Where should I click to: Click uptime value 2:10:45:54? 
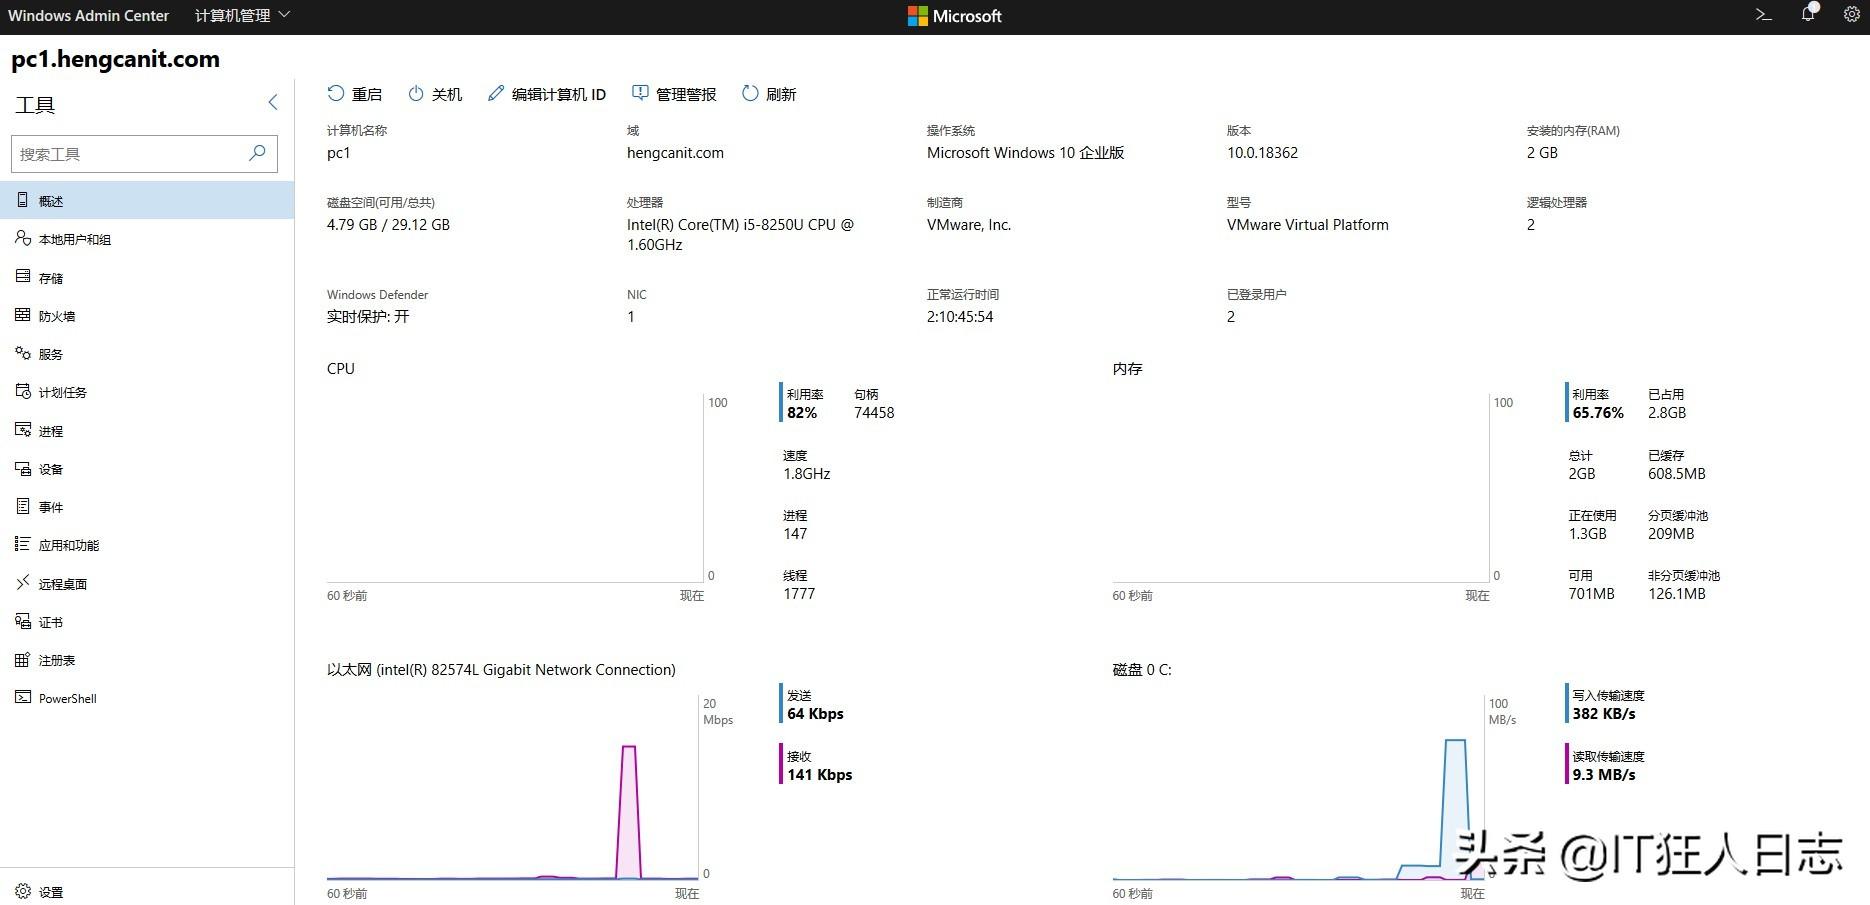(960, 317)
